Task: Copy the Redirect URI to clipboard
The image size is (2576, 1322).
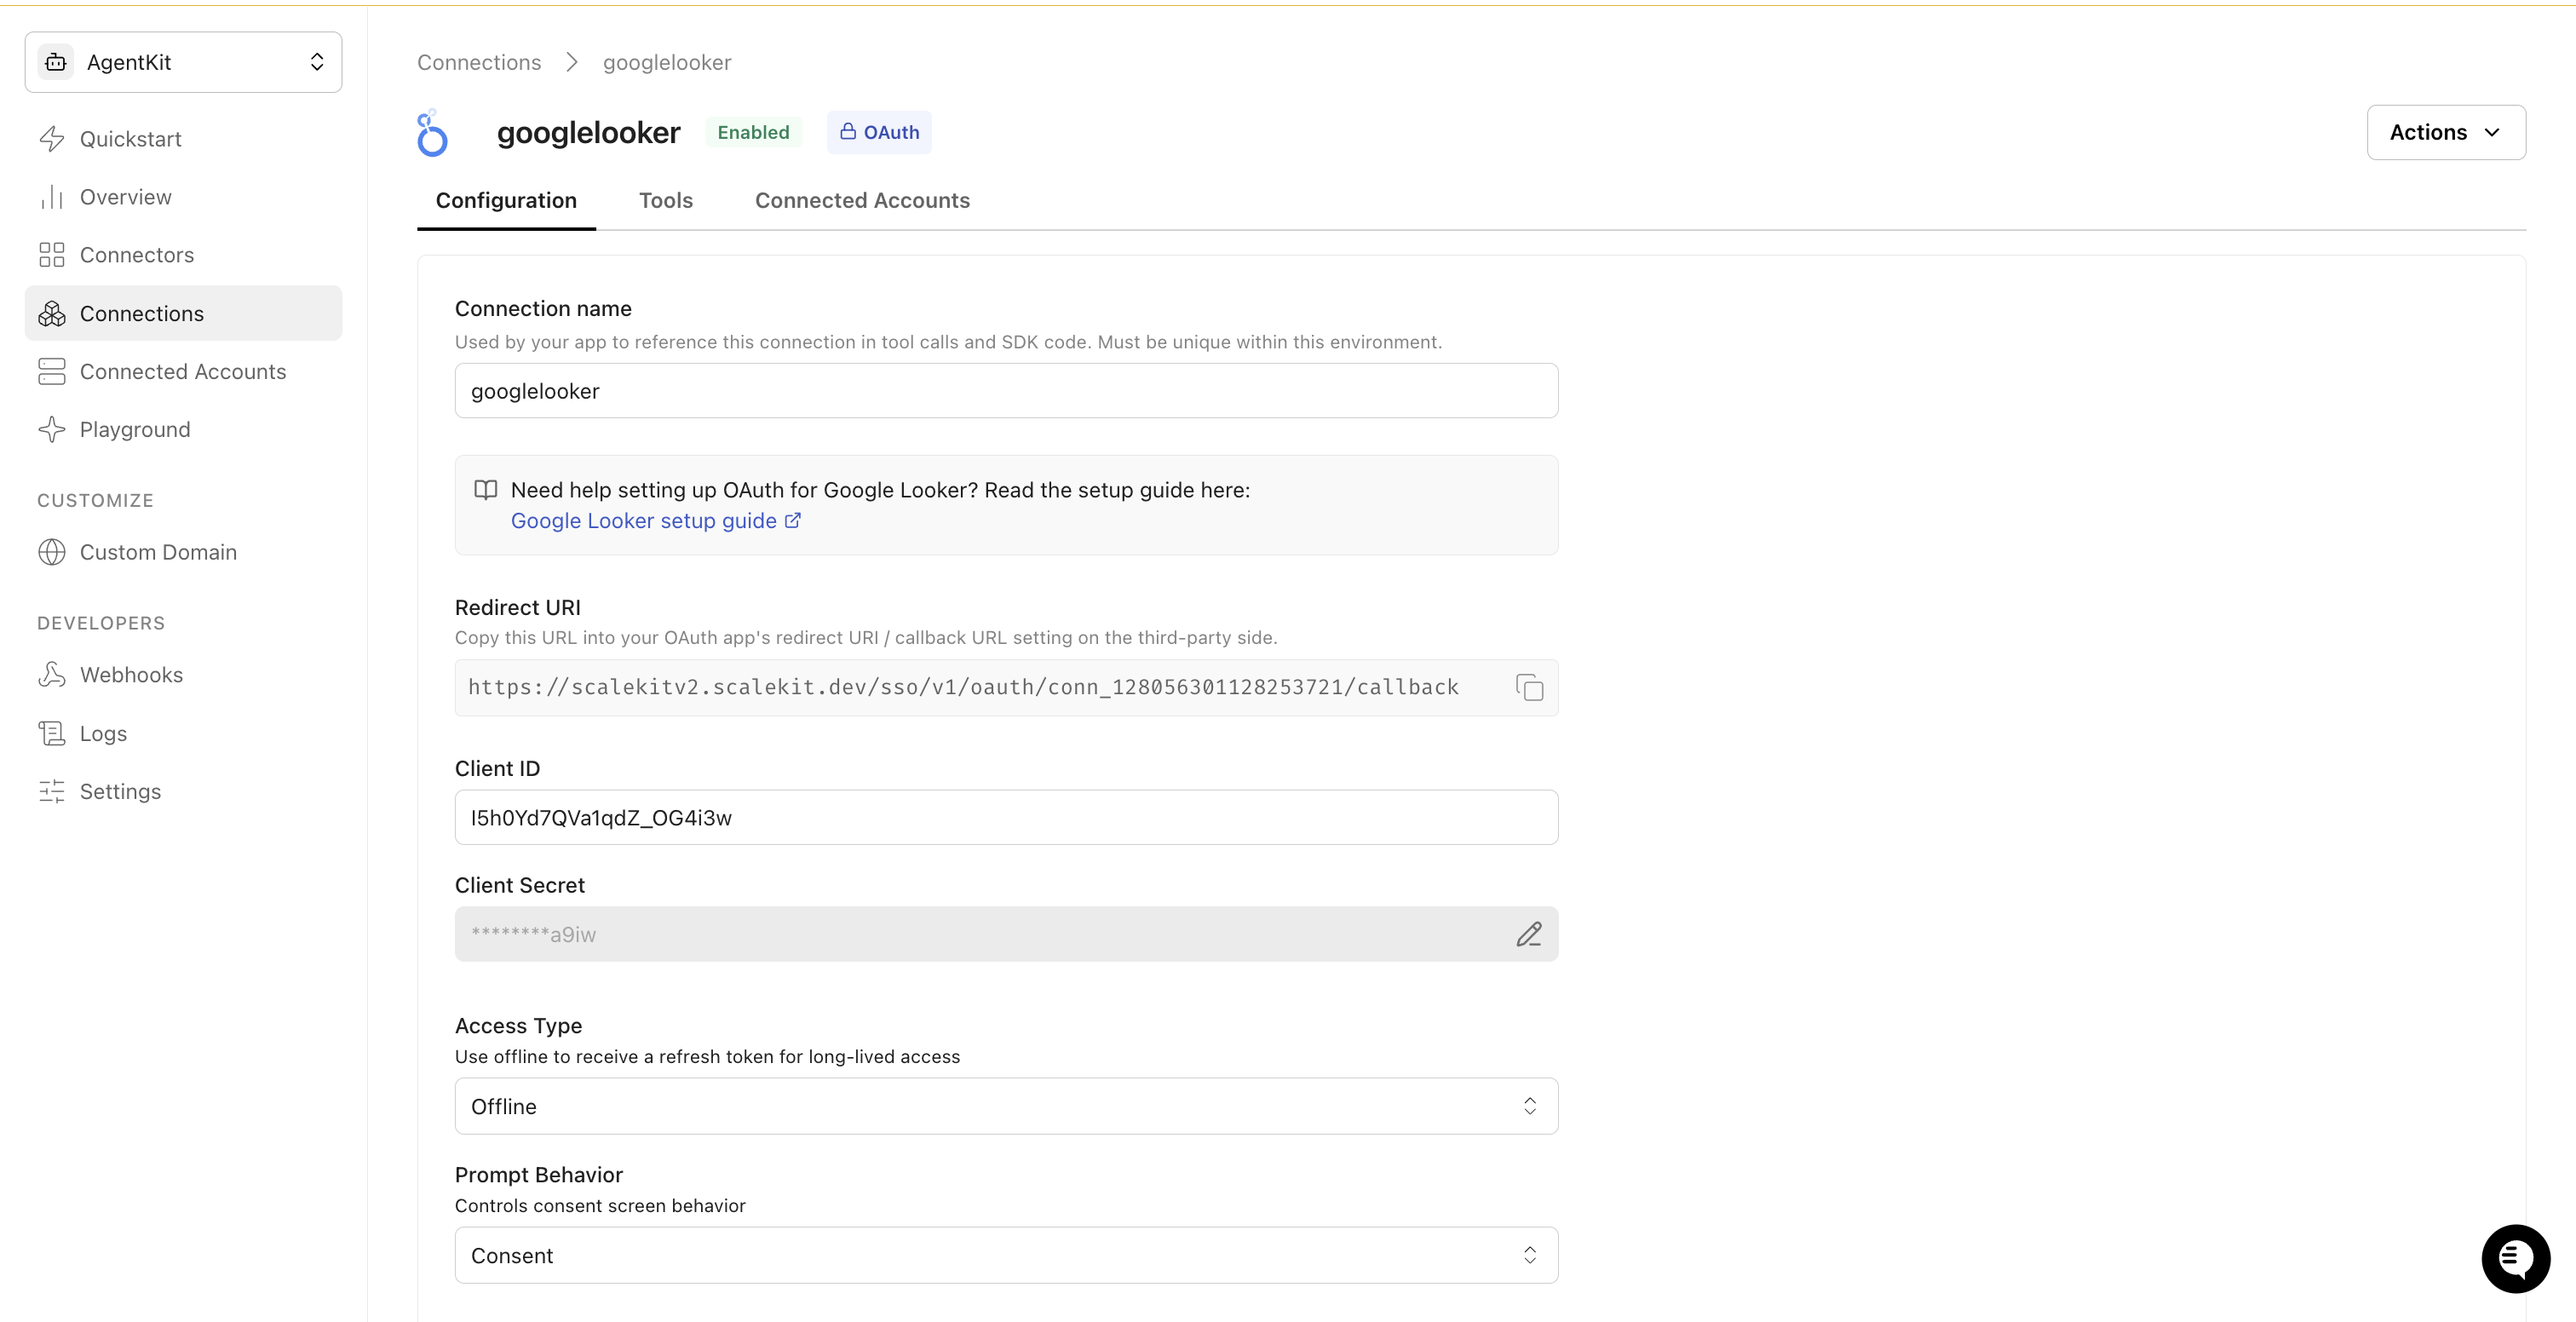Action: point(1529,687)
